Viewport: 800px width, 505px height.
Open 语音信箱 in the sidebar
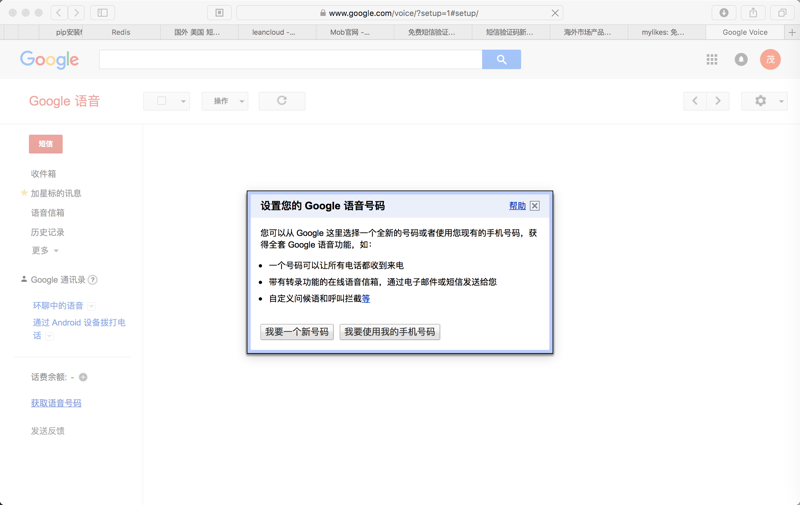pyautogui.click(x=47, y=212)
